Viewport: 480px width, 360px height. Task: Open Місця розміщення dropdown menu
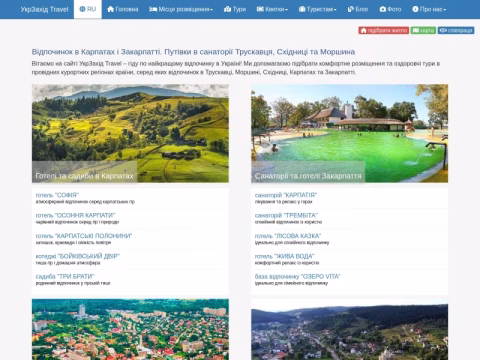181,9
